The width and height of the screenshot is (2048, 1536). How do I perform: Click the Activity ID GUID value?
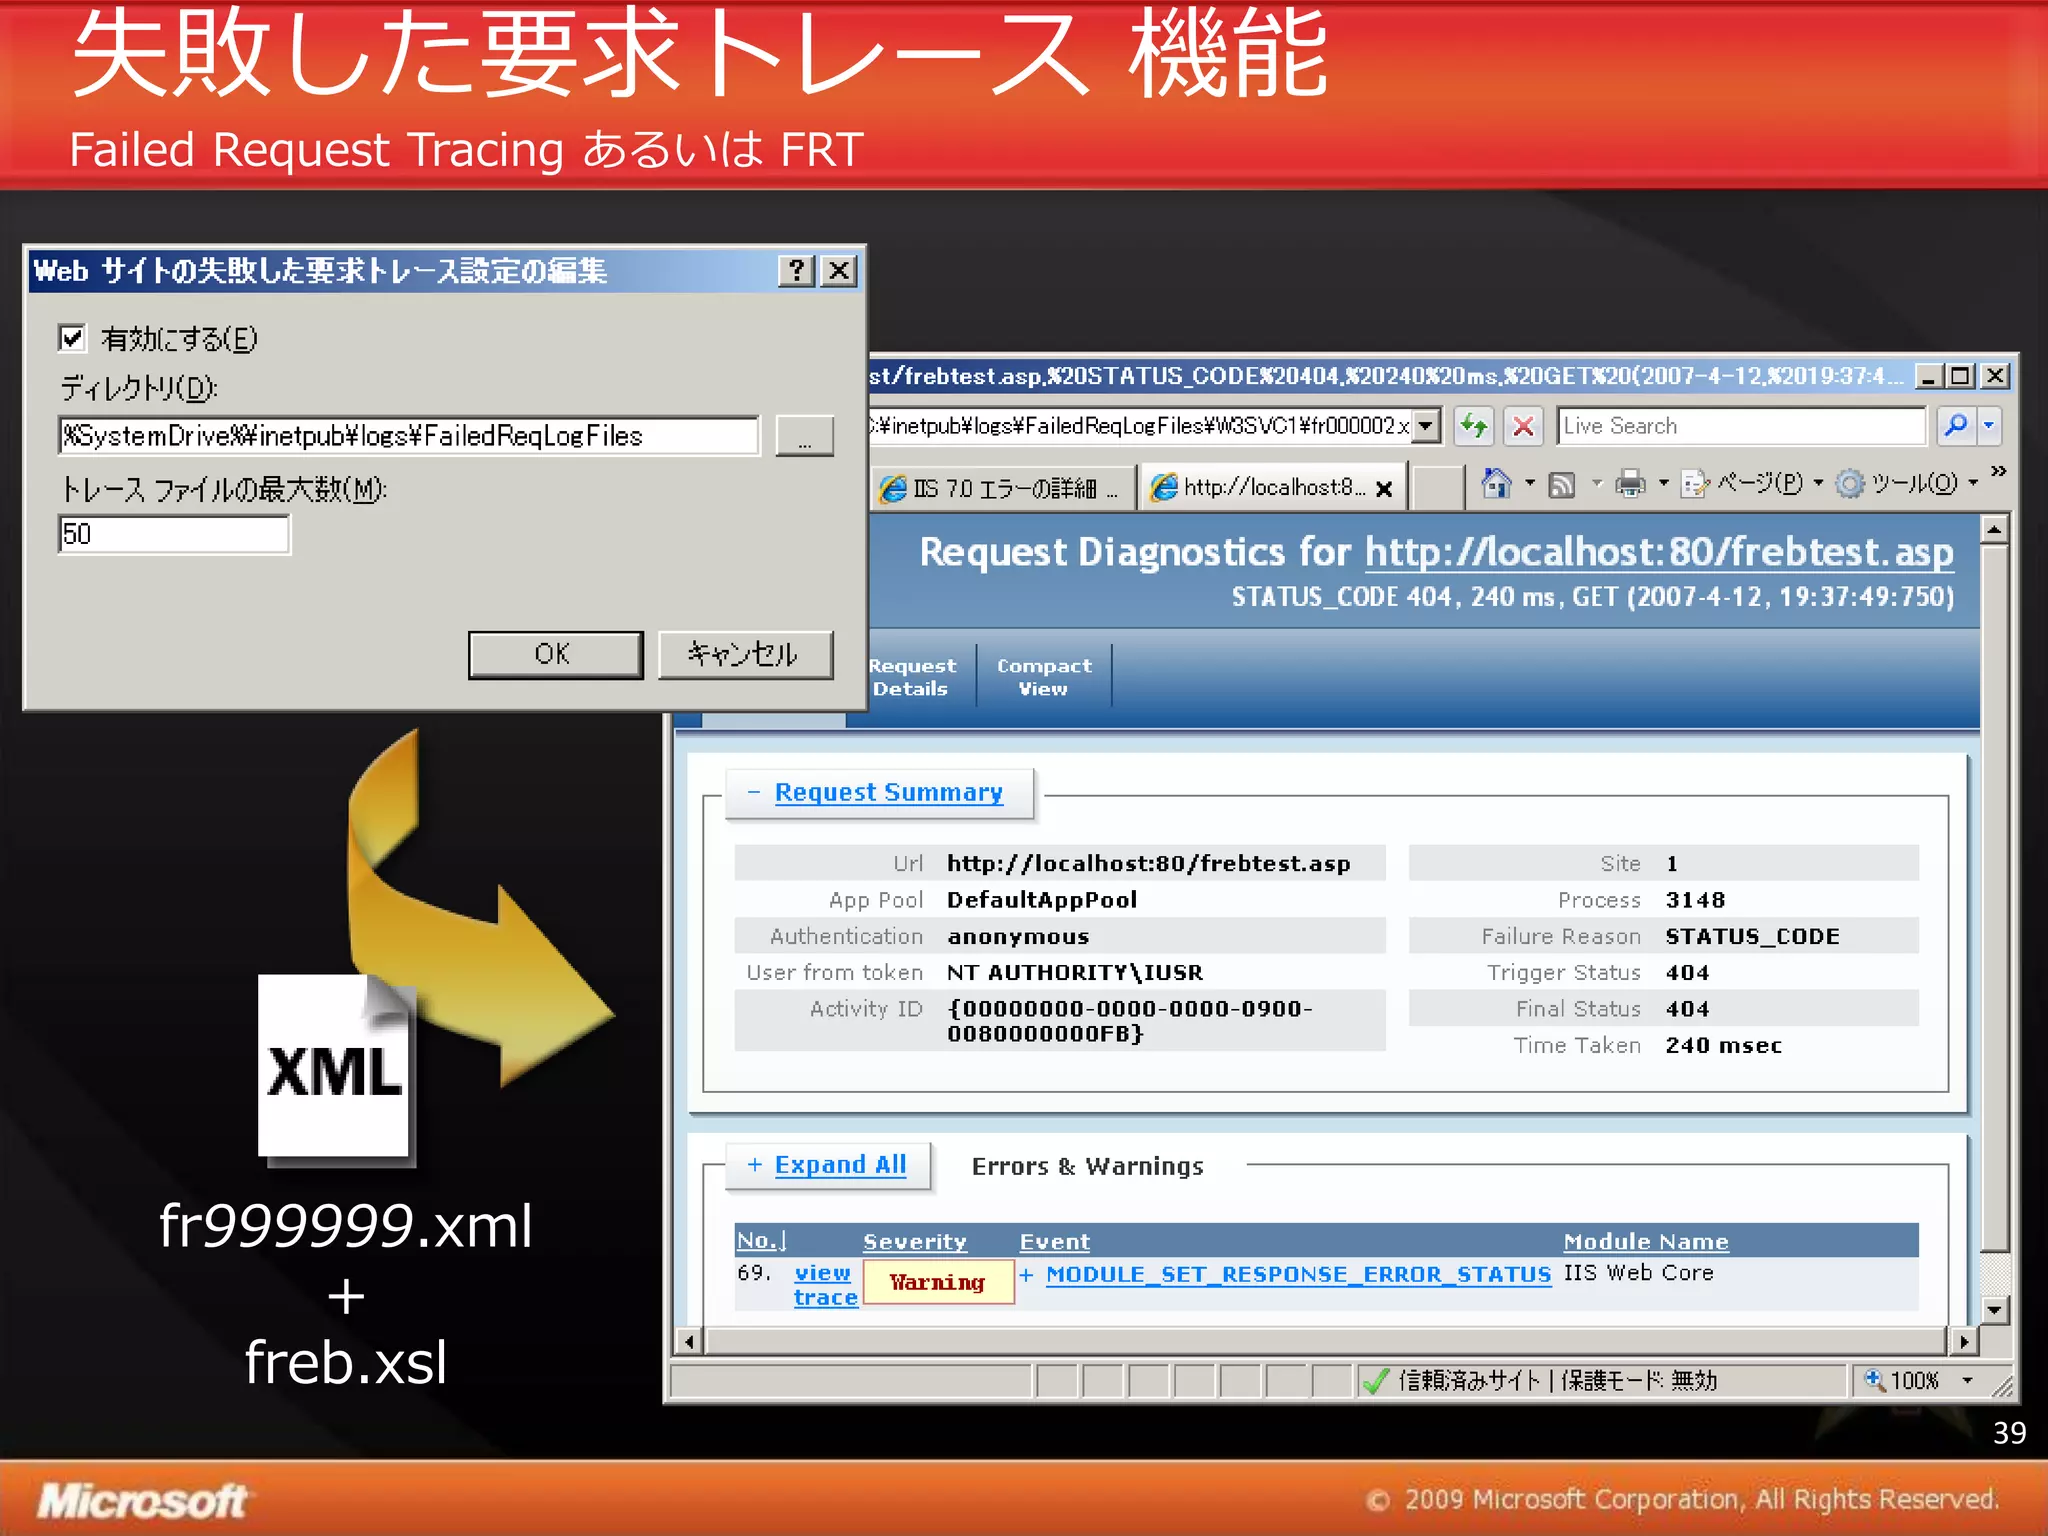pyautogui.click(x=1130, y=1021)
